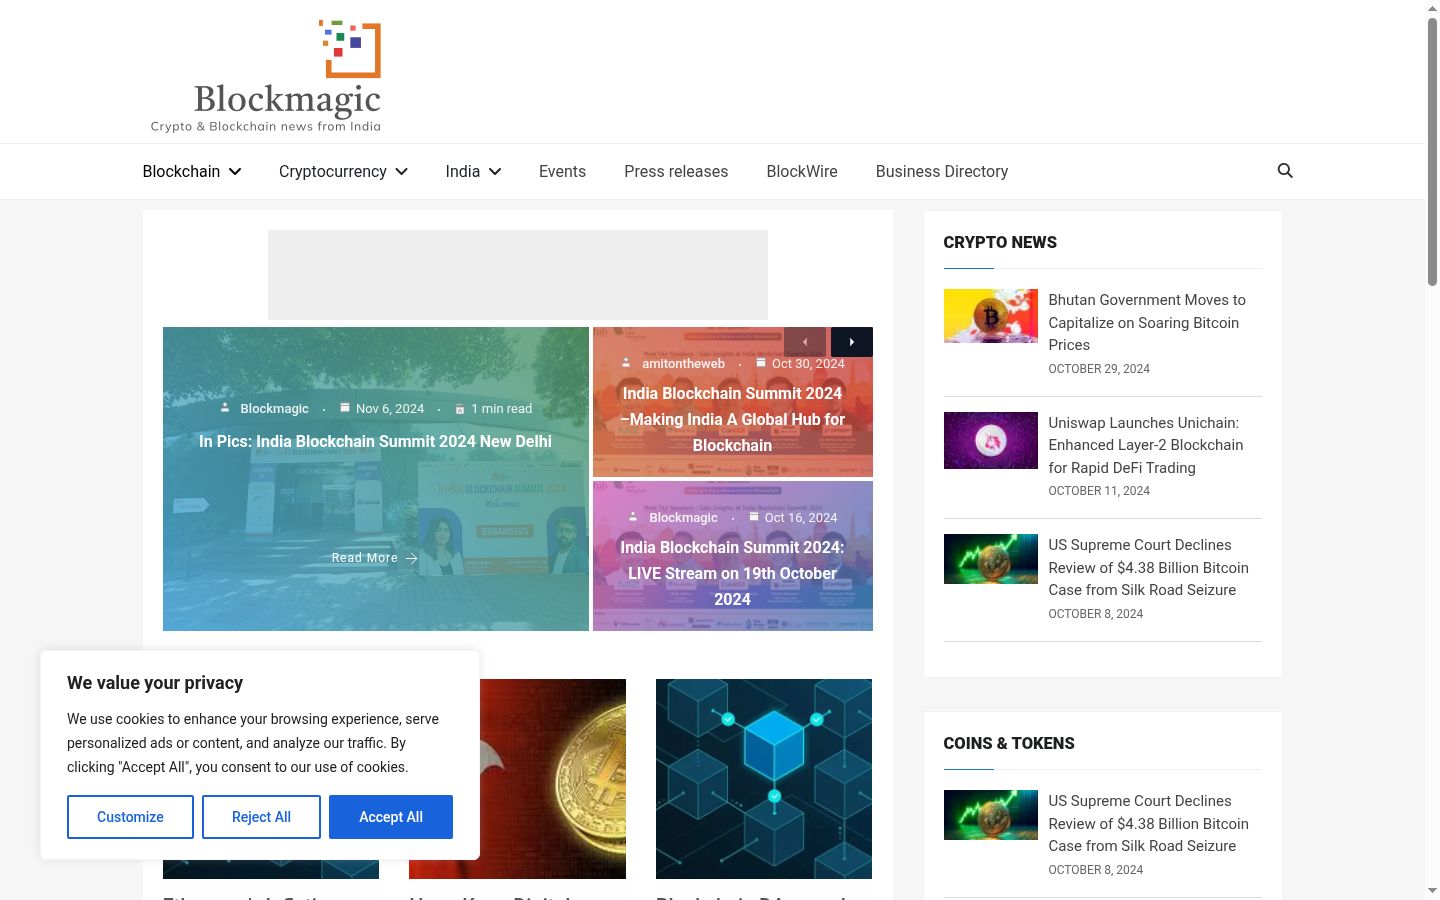The image size is (1440, 900).
Task: Click the Uniswap Unichain thumbnail
Action: click(991, 440)
